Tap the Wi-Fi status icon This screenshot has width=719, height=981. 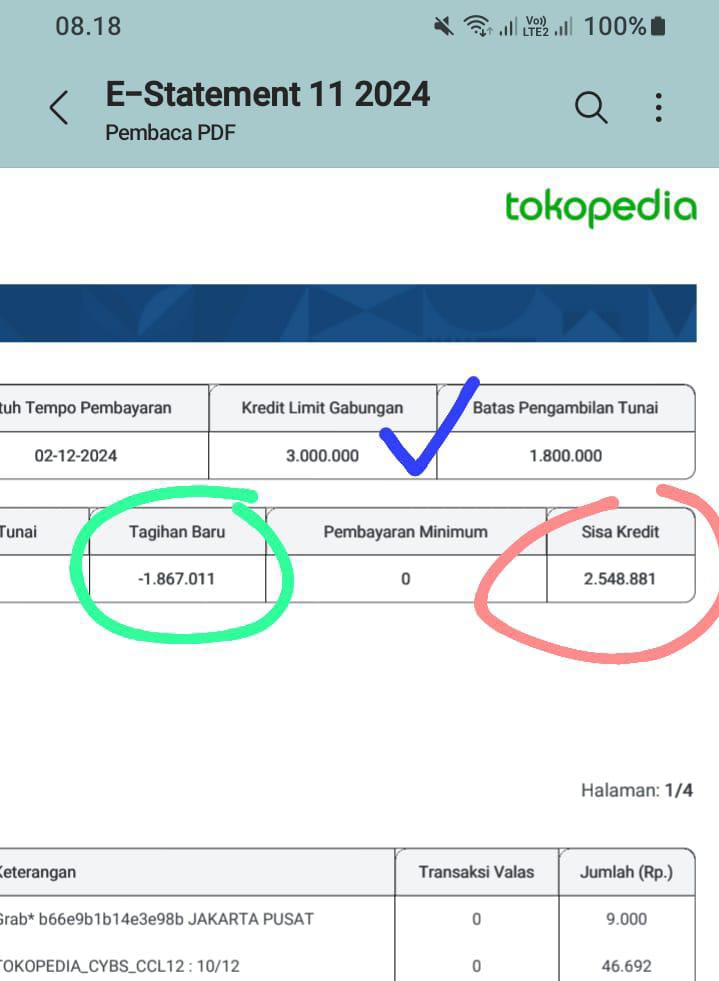tap(477, 26)
